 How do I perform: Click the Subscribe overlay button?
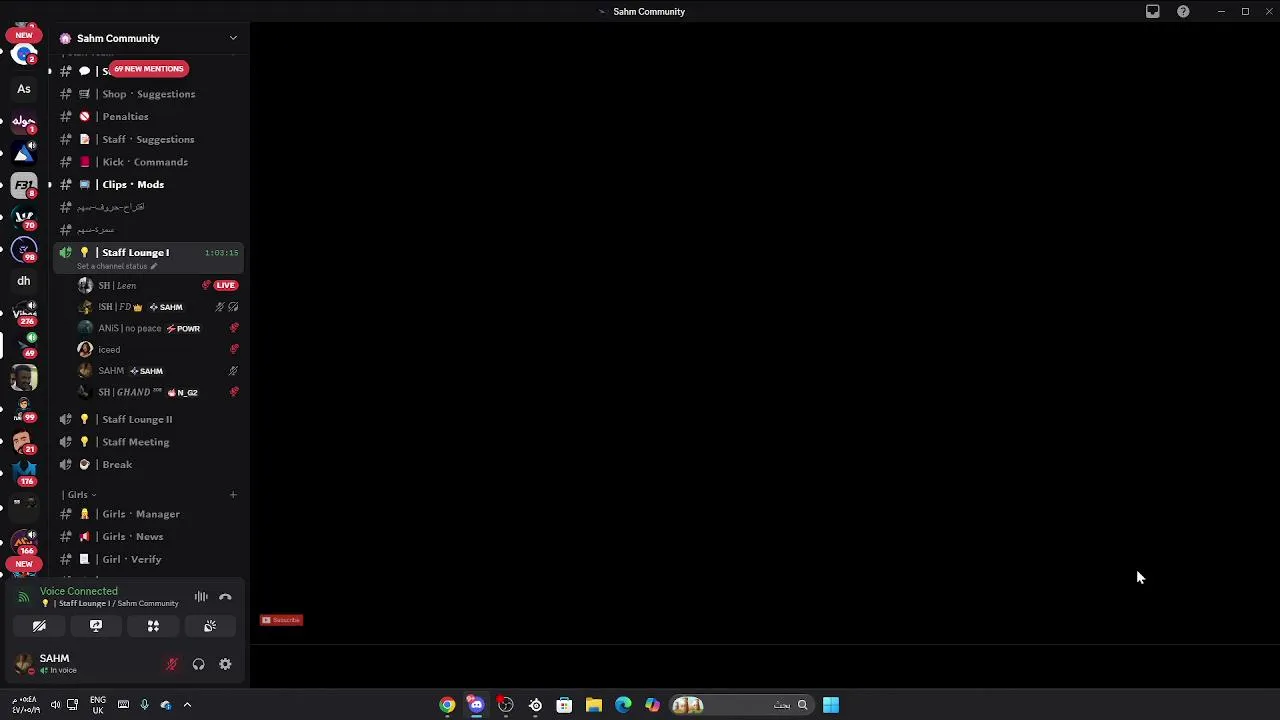tap(281, 620)
